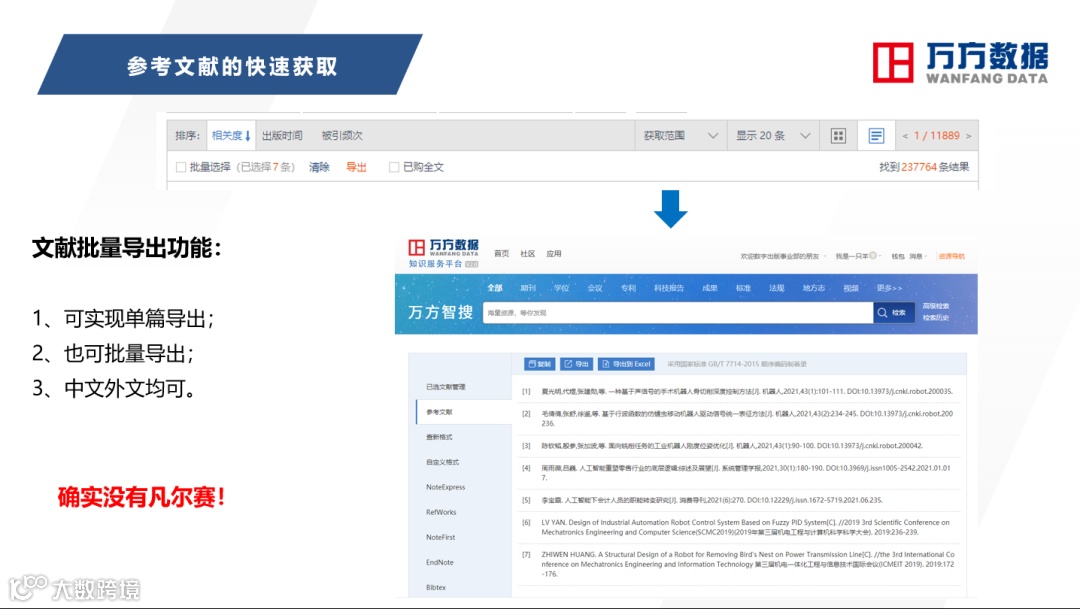
Task: Select the EndNote export format
Action: click(439, 562)
